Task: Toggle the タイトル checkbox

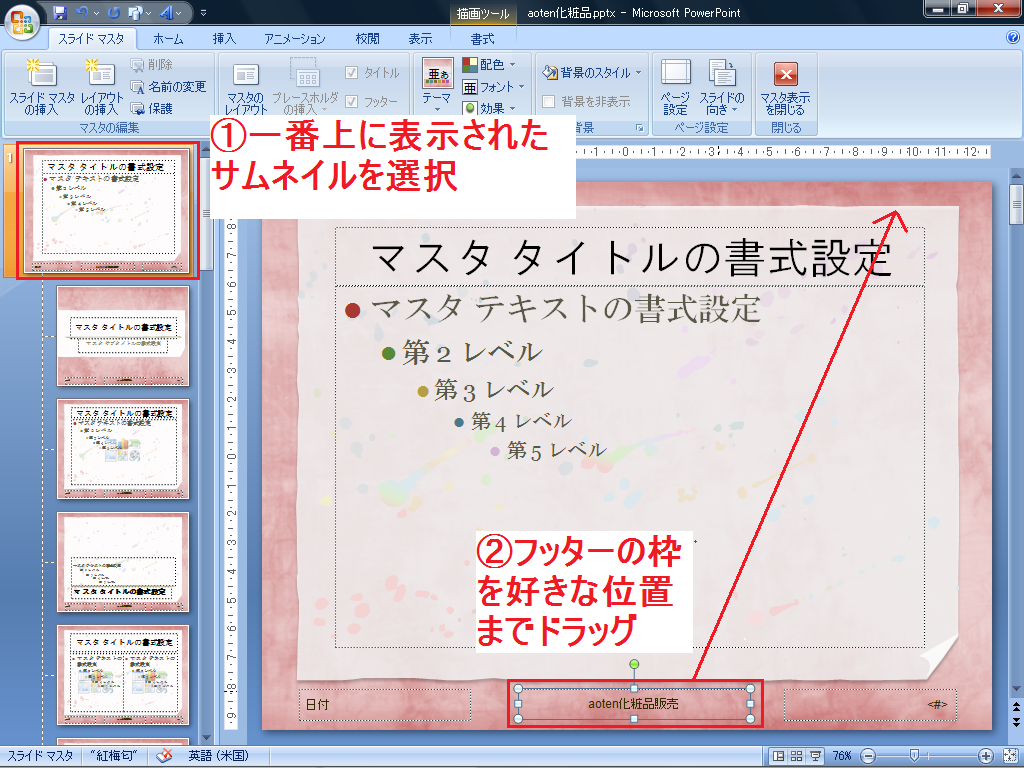Action: pos(352,73)
